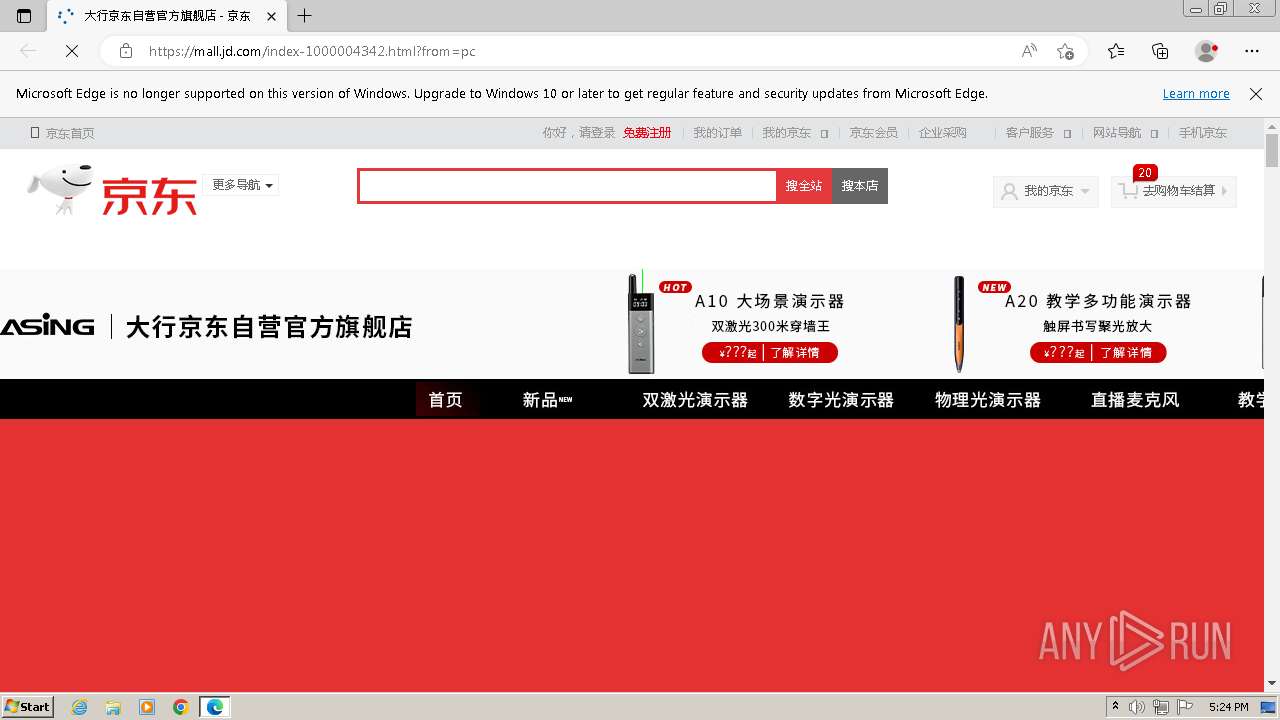Expand 我的京东 top bar dropdown
This screenshot has width=1280, height=720.
coord(795,133)
